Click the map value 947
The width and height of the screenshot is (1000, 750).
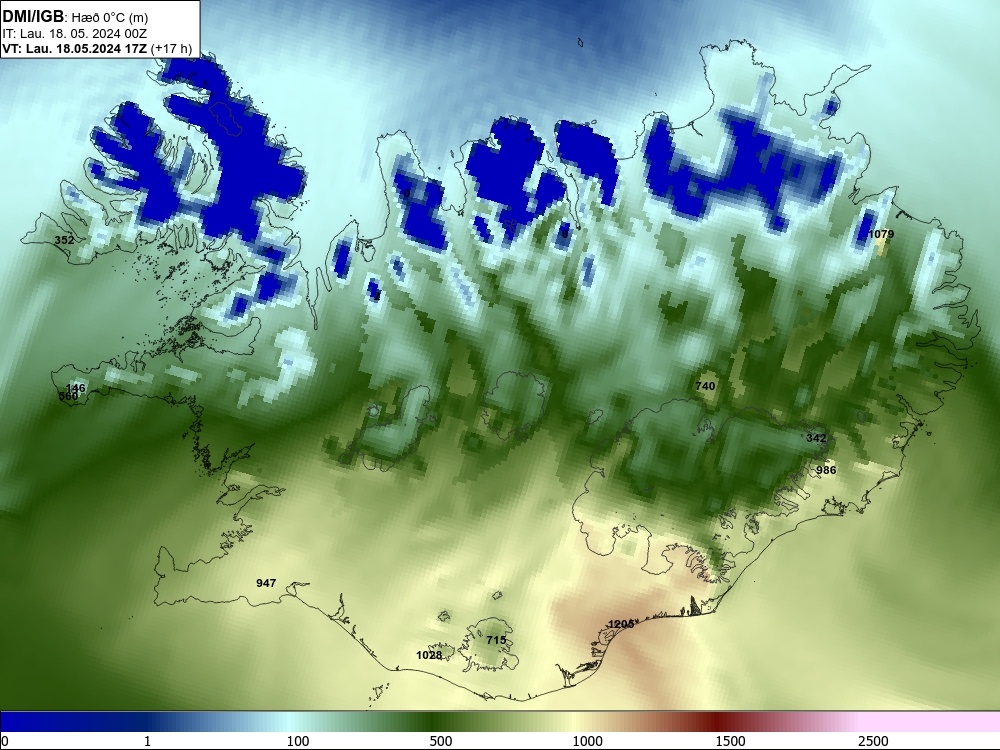266,583
